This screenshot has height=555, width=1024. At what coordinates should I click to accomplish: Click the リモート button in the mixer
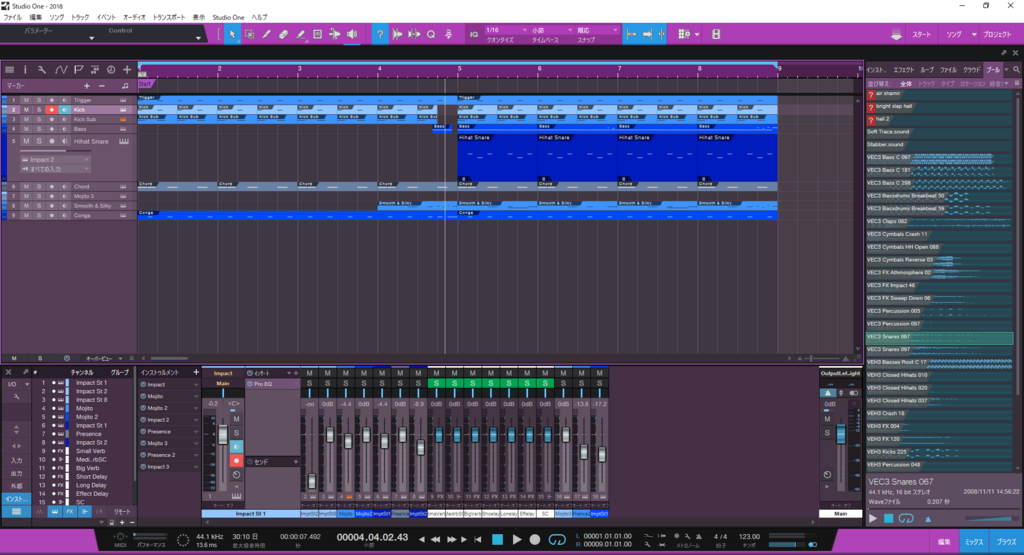coord(121,512)
